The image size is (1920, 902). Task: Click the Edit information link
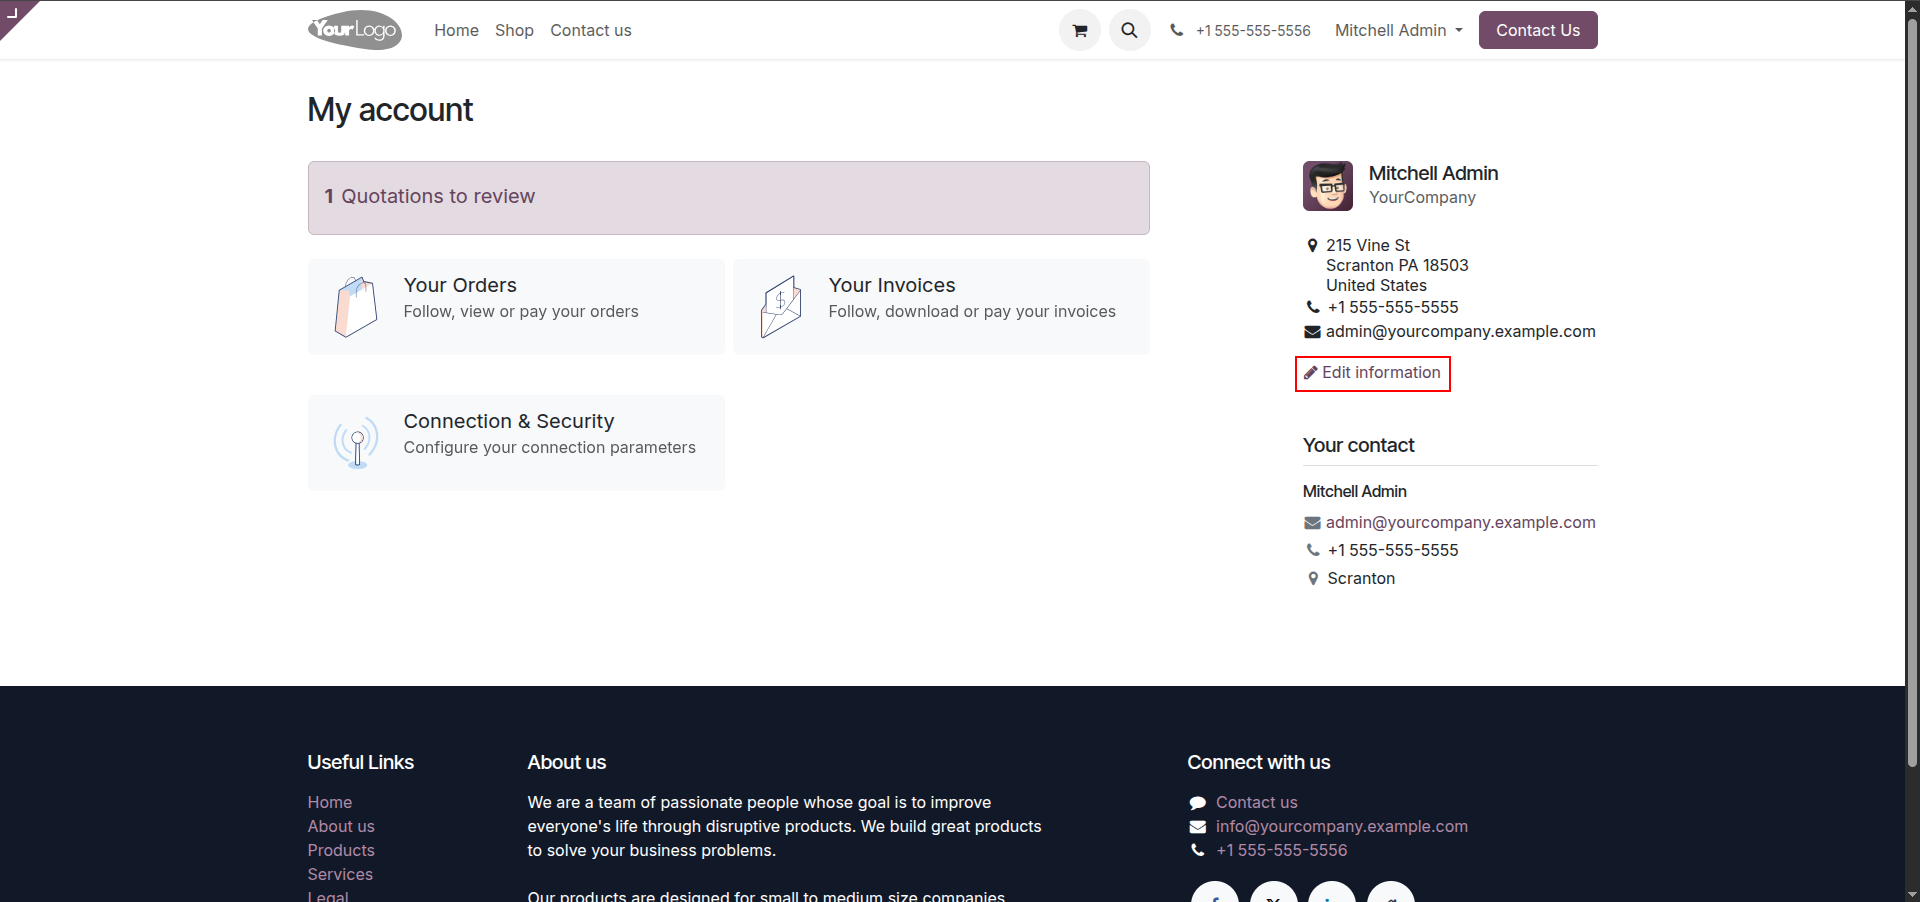(1373, 373)
